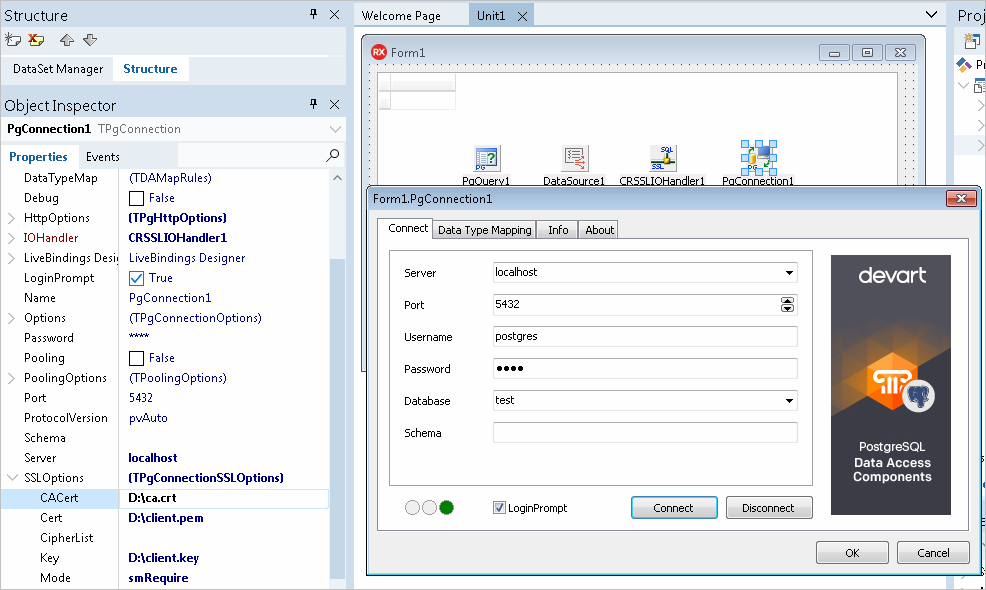Pin the Structure panel
This screenshot has width=986, height=590.
(x=313, y=14)
